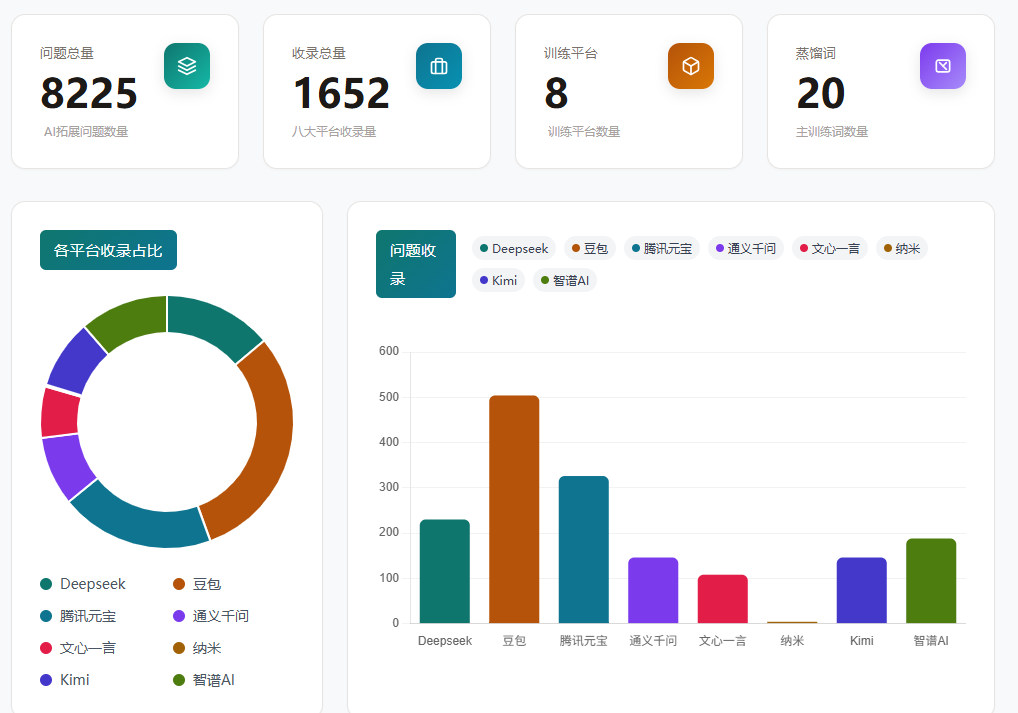Toggle Kimi in the donut chart legend

point(65,679)
